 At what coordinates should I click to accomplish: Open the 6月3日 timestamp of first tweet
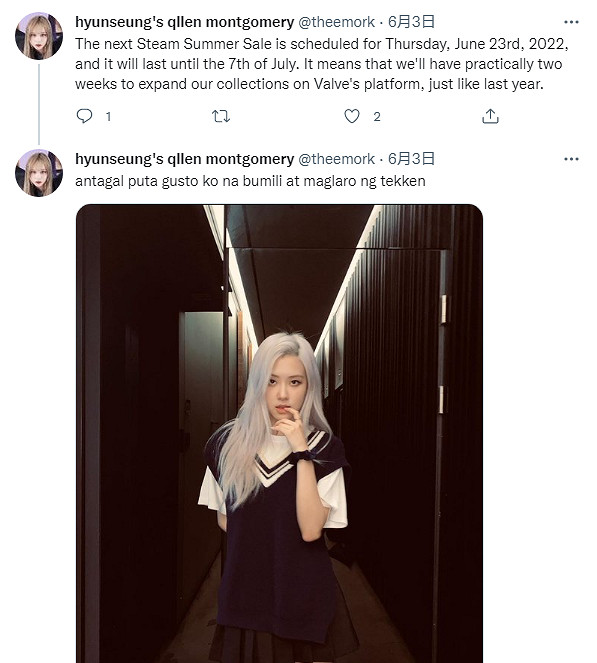click(411, 22)
